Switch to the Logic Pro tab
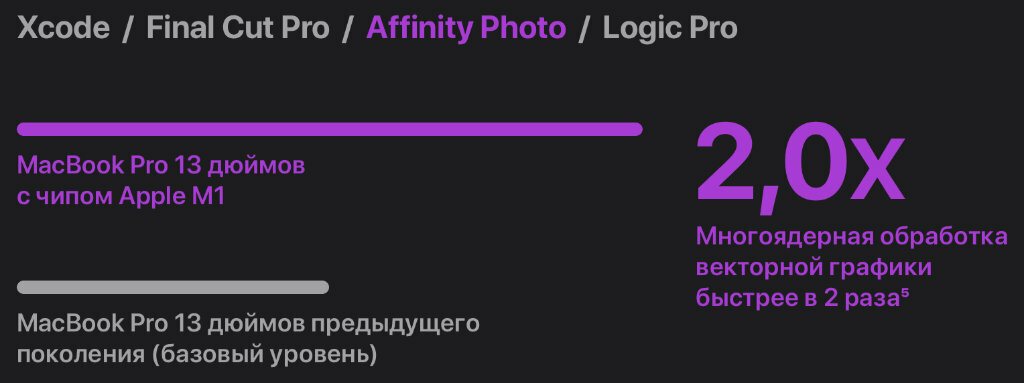This screenshot has height=383, width=1024. 669,29
